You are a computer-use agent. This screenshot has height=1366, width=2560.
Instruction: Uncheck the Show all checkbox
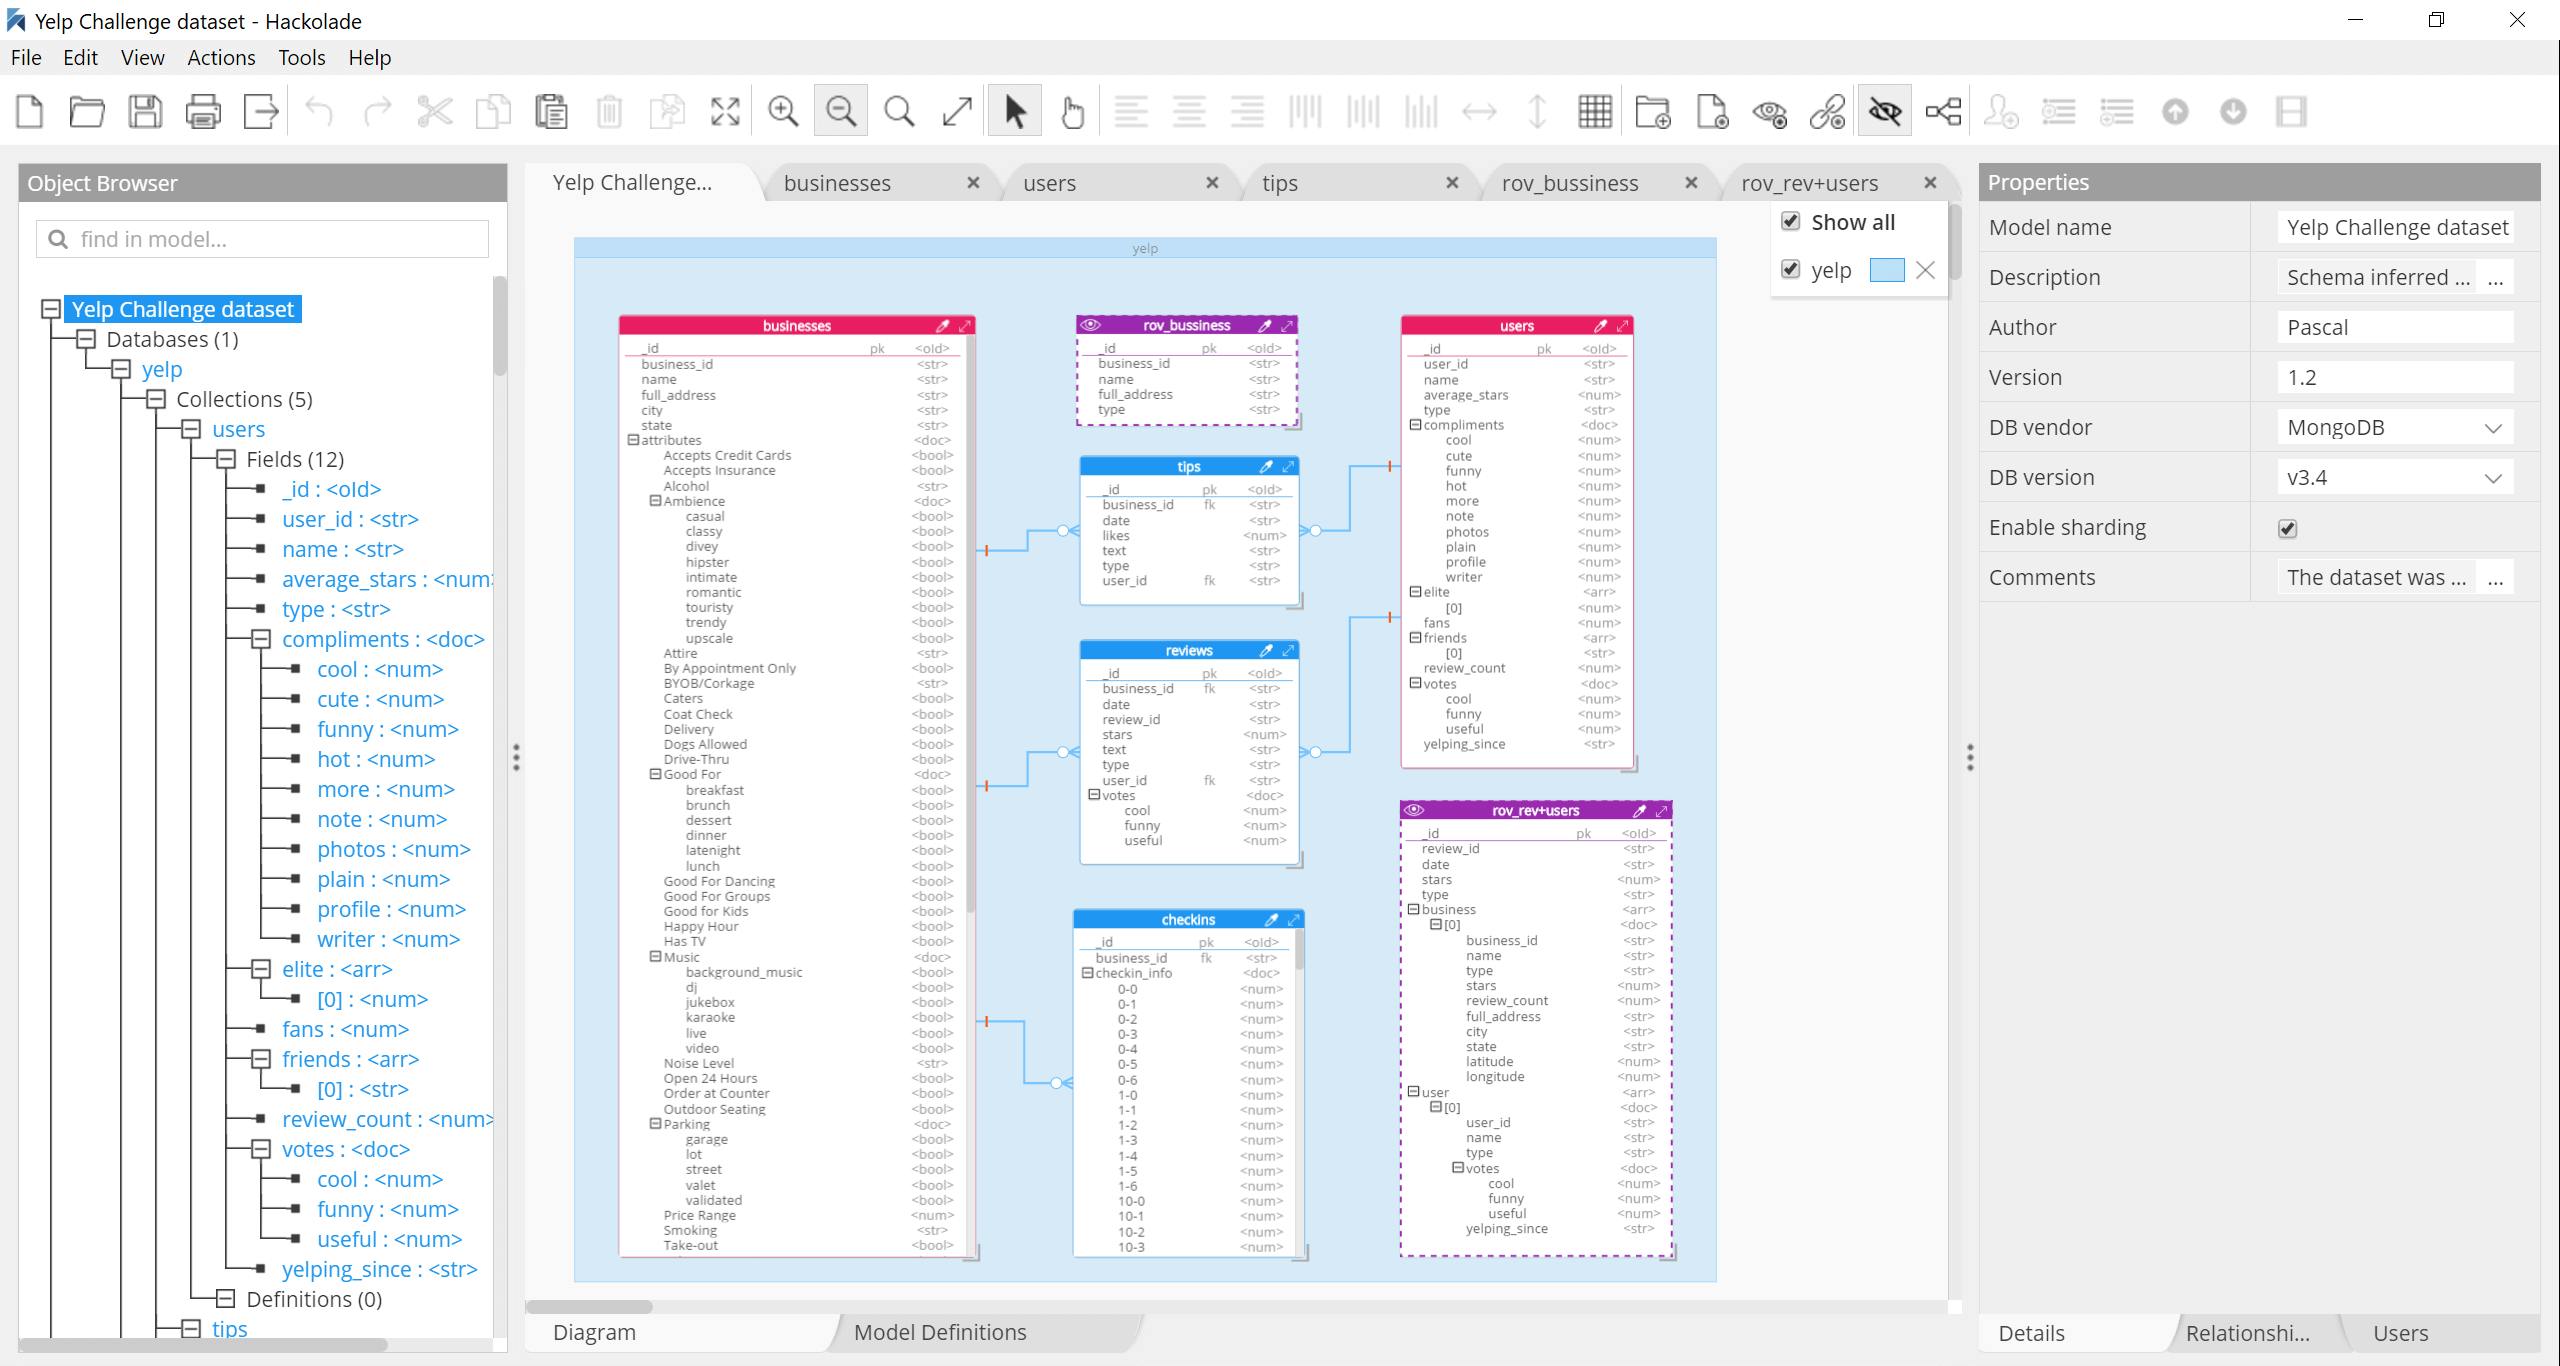(x=1791, y=221)
